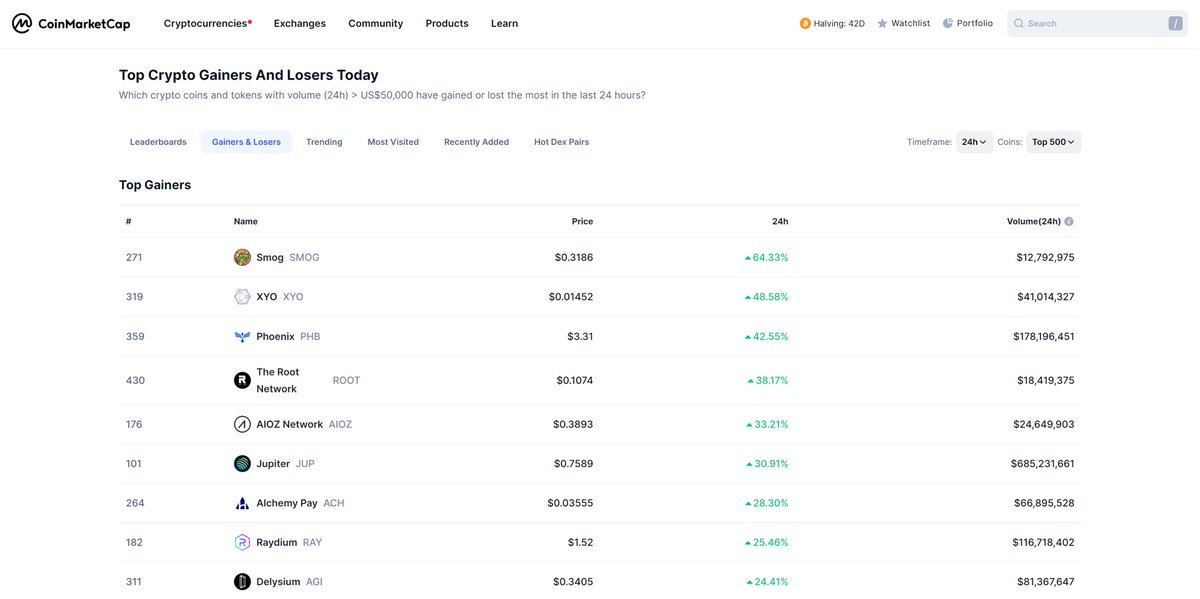Open the Portfolio link
Viewport: 1200px width, 599px height.
tap(968, 23)
